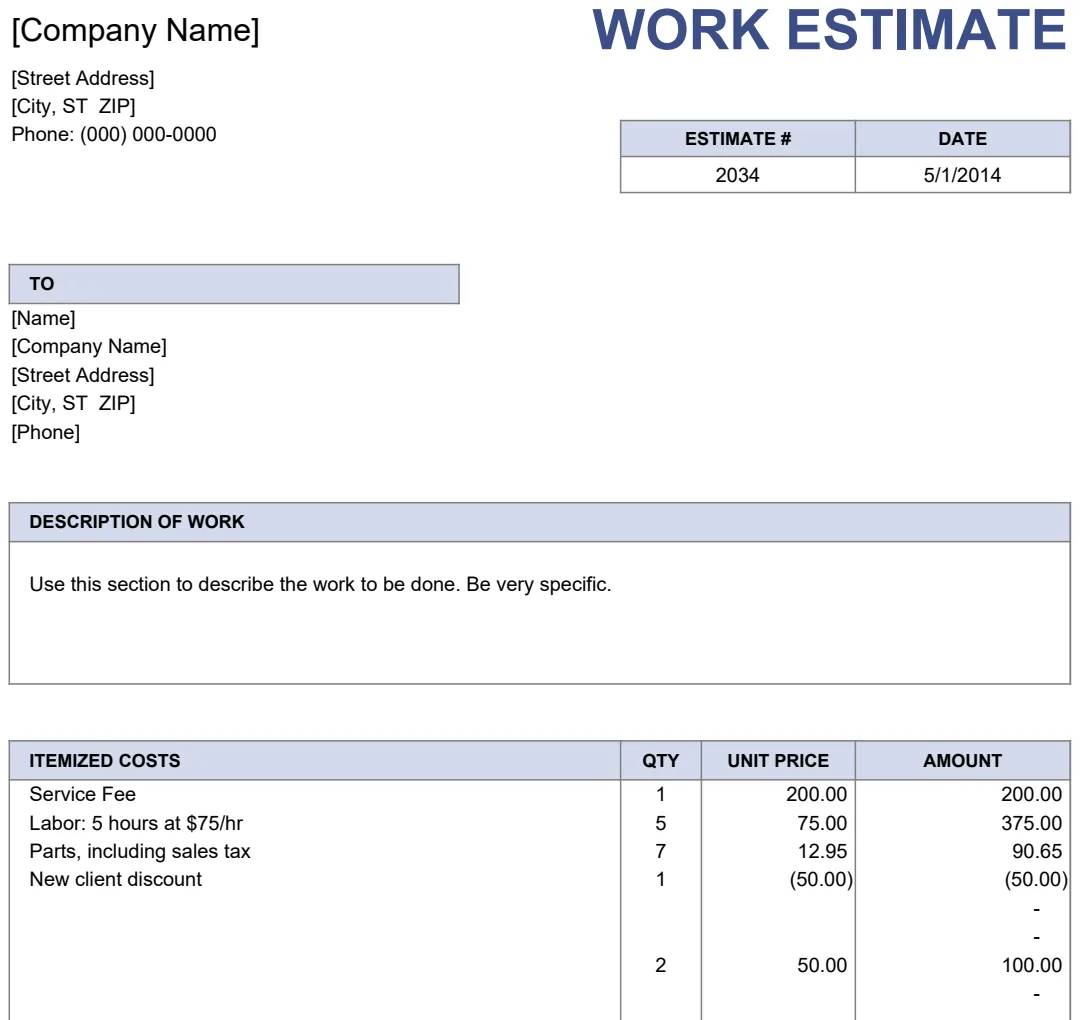
Task: Select the amount 90.65 cell
Action: click(962, 851)
